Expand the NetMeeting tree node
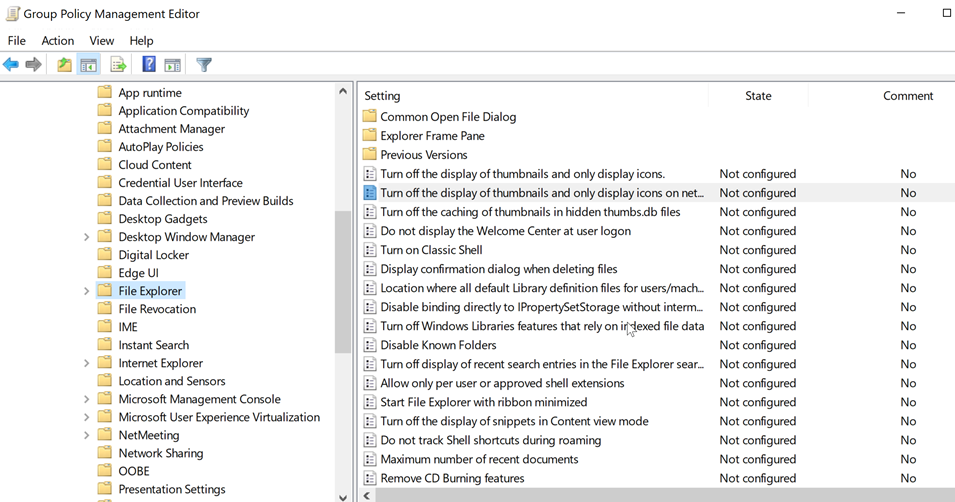The image size is (955, 502). pyautogui.click(x=86, y=435)
